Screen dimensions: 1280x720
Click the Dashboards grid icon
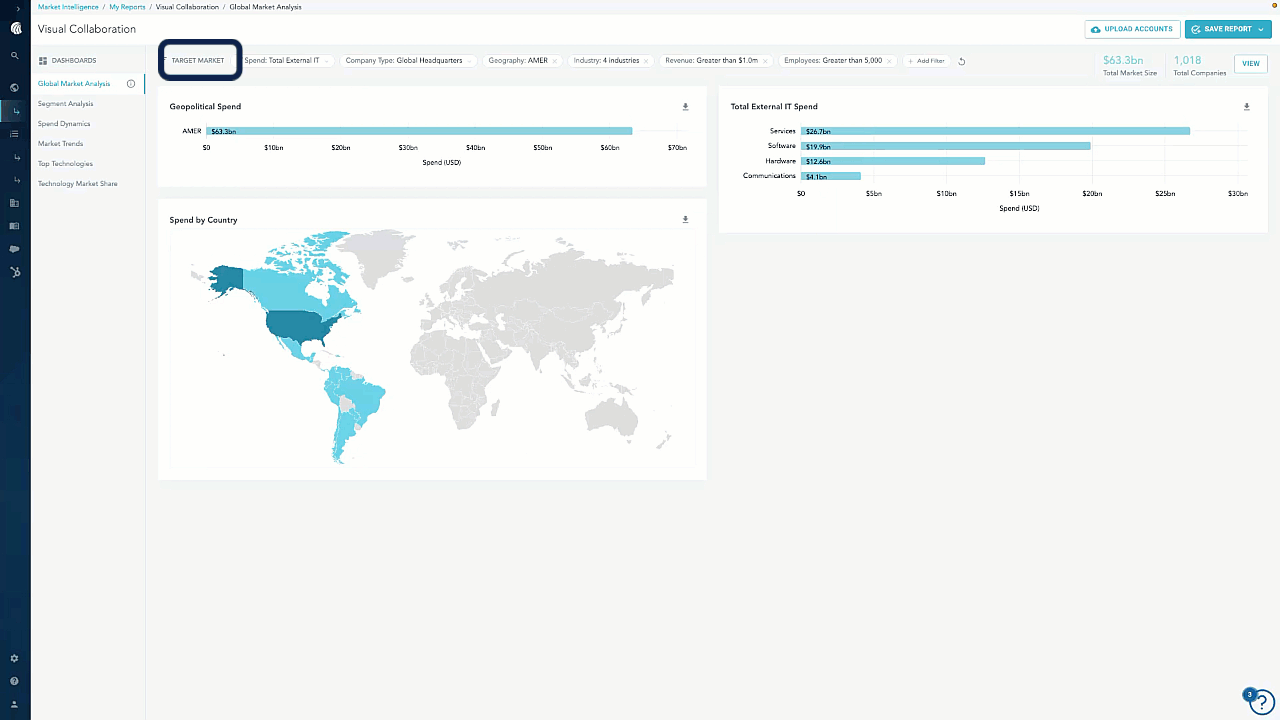pos(43,61)
